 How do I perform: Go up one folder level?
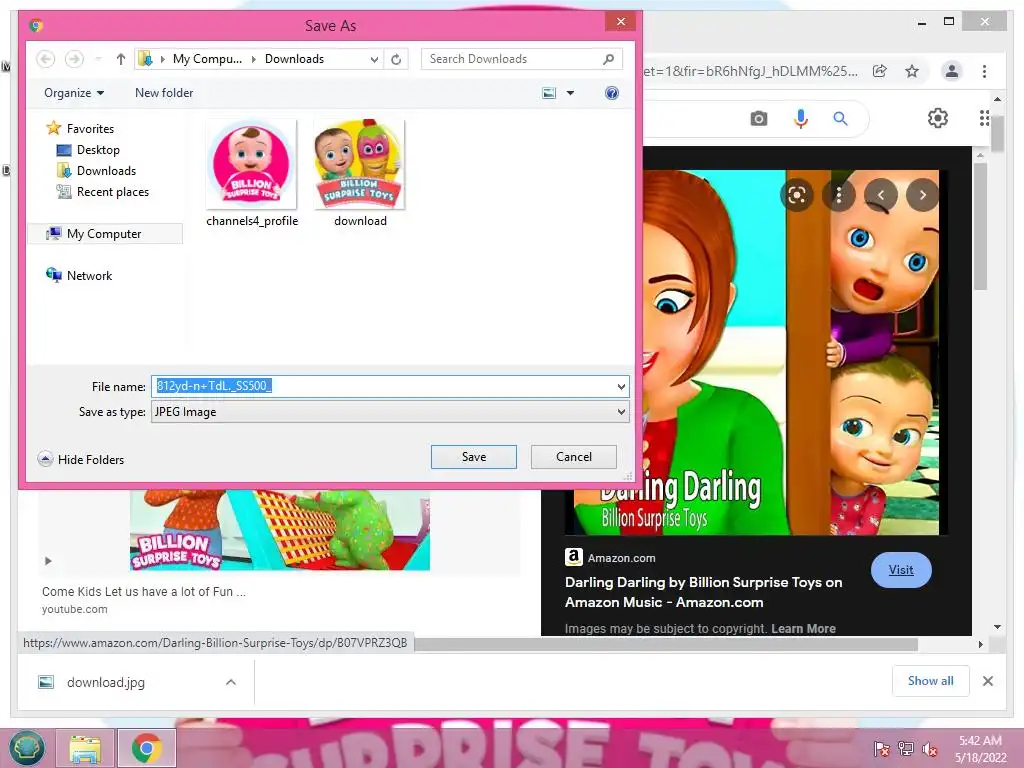[x=120, y=59]
